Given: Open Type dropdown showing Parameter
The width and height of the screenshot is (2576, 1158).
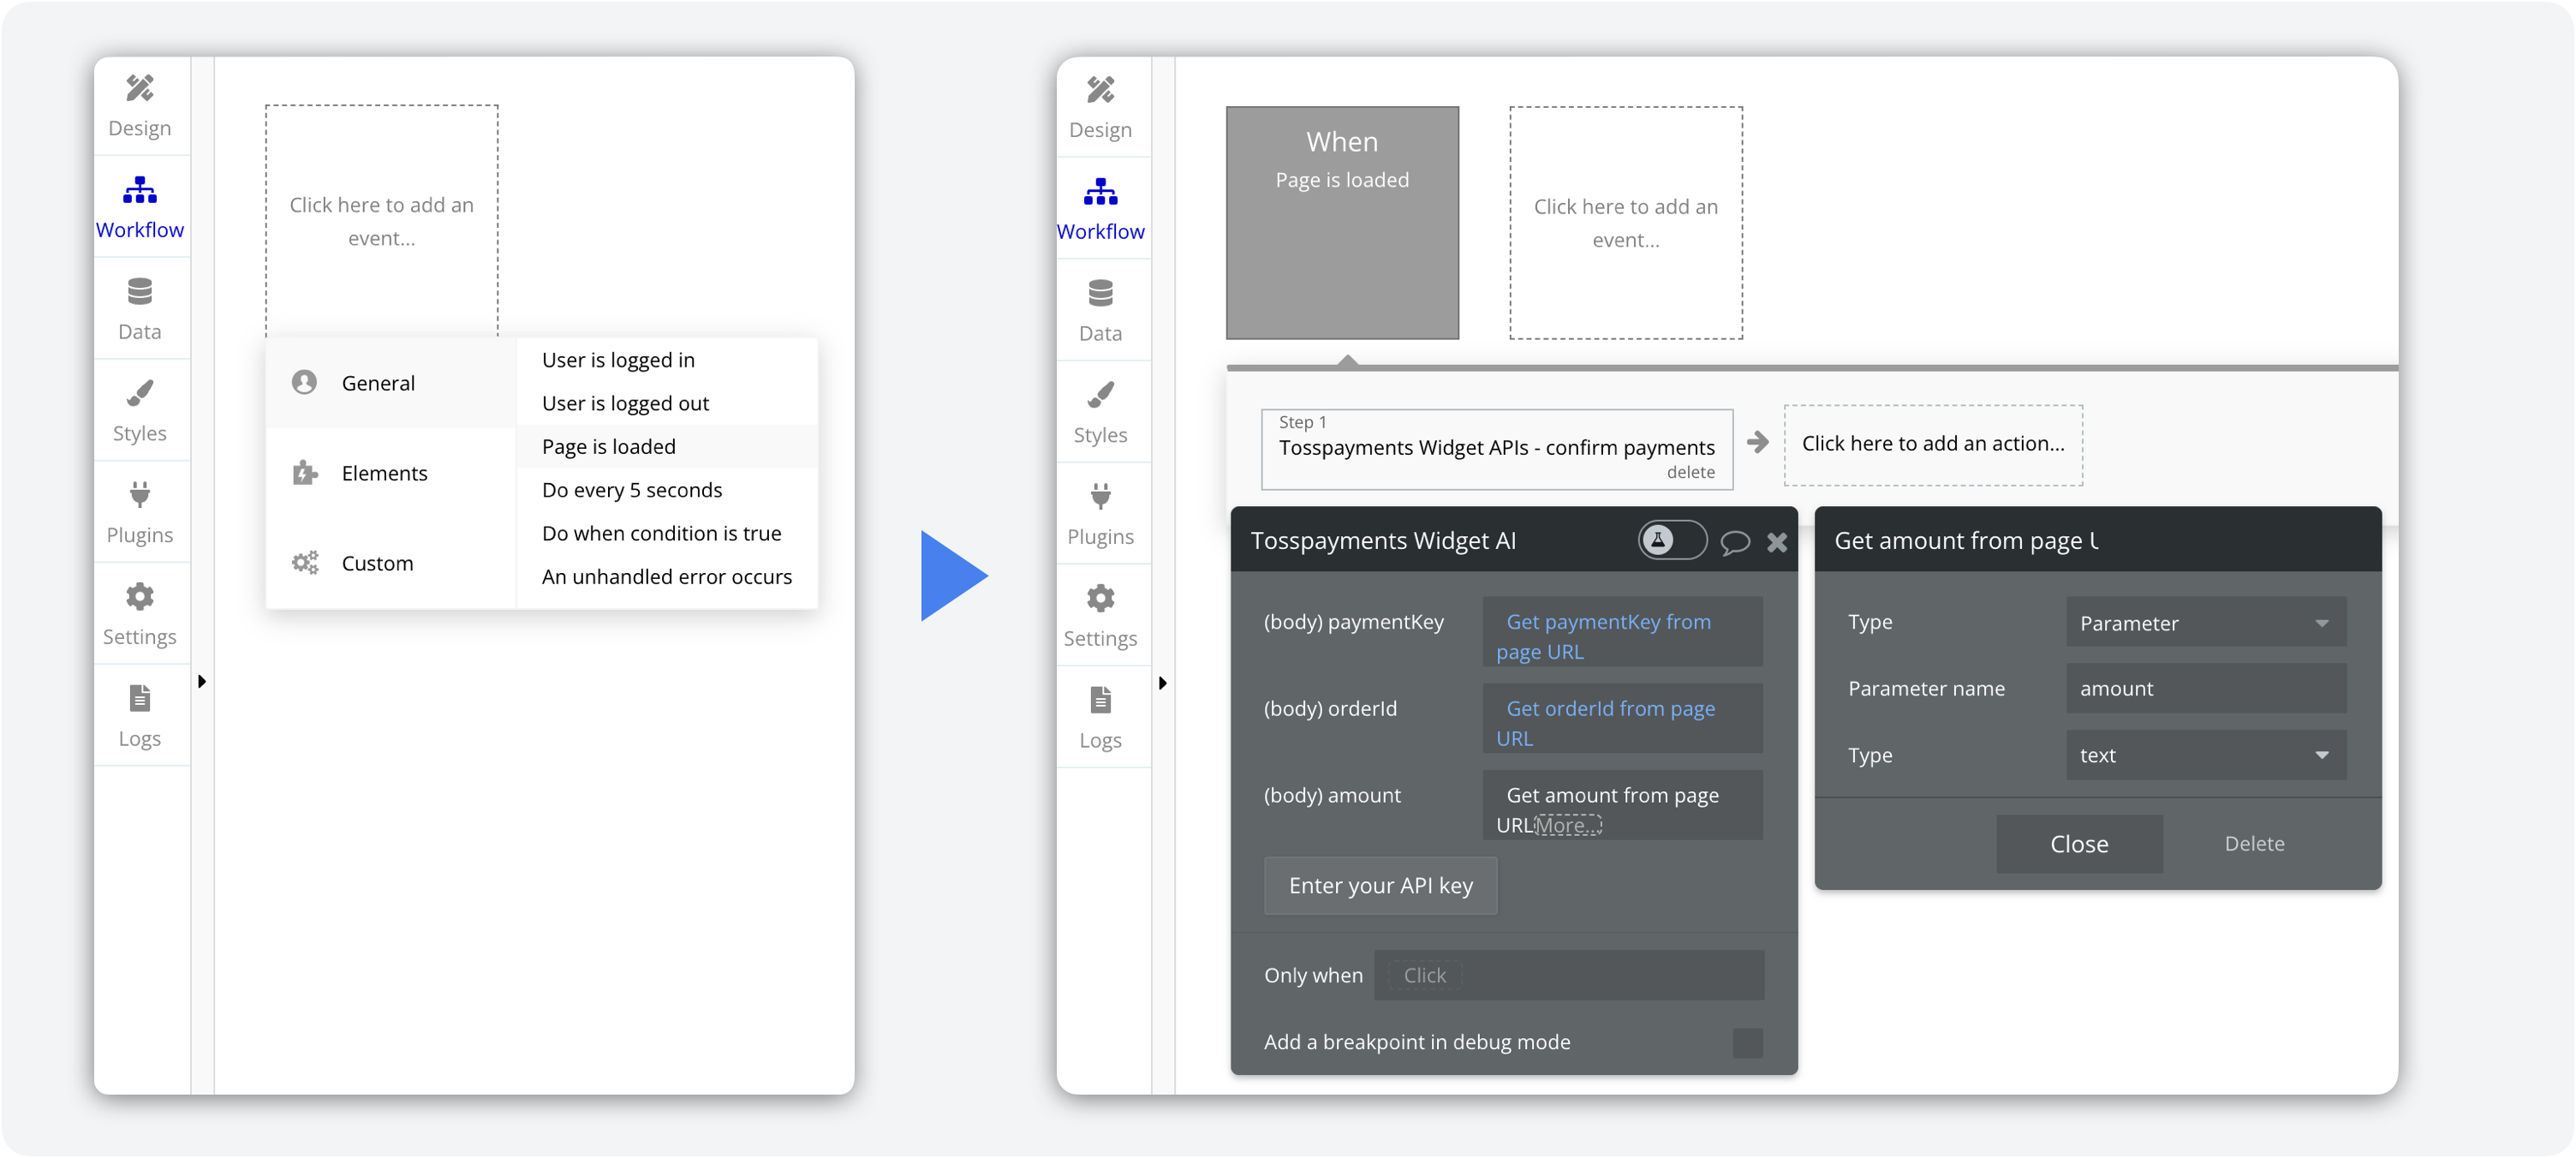Looking at the screenshot, I should click(2205, 622).
